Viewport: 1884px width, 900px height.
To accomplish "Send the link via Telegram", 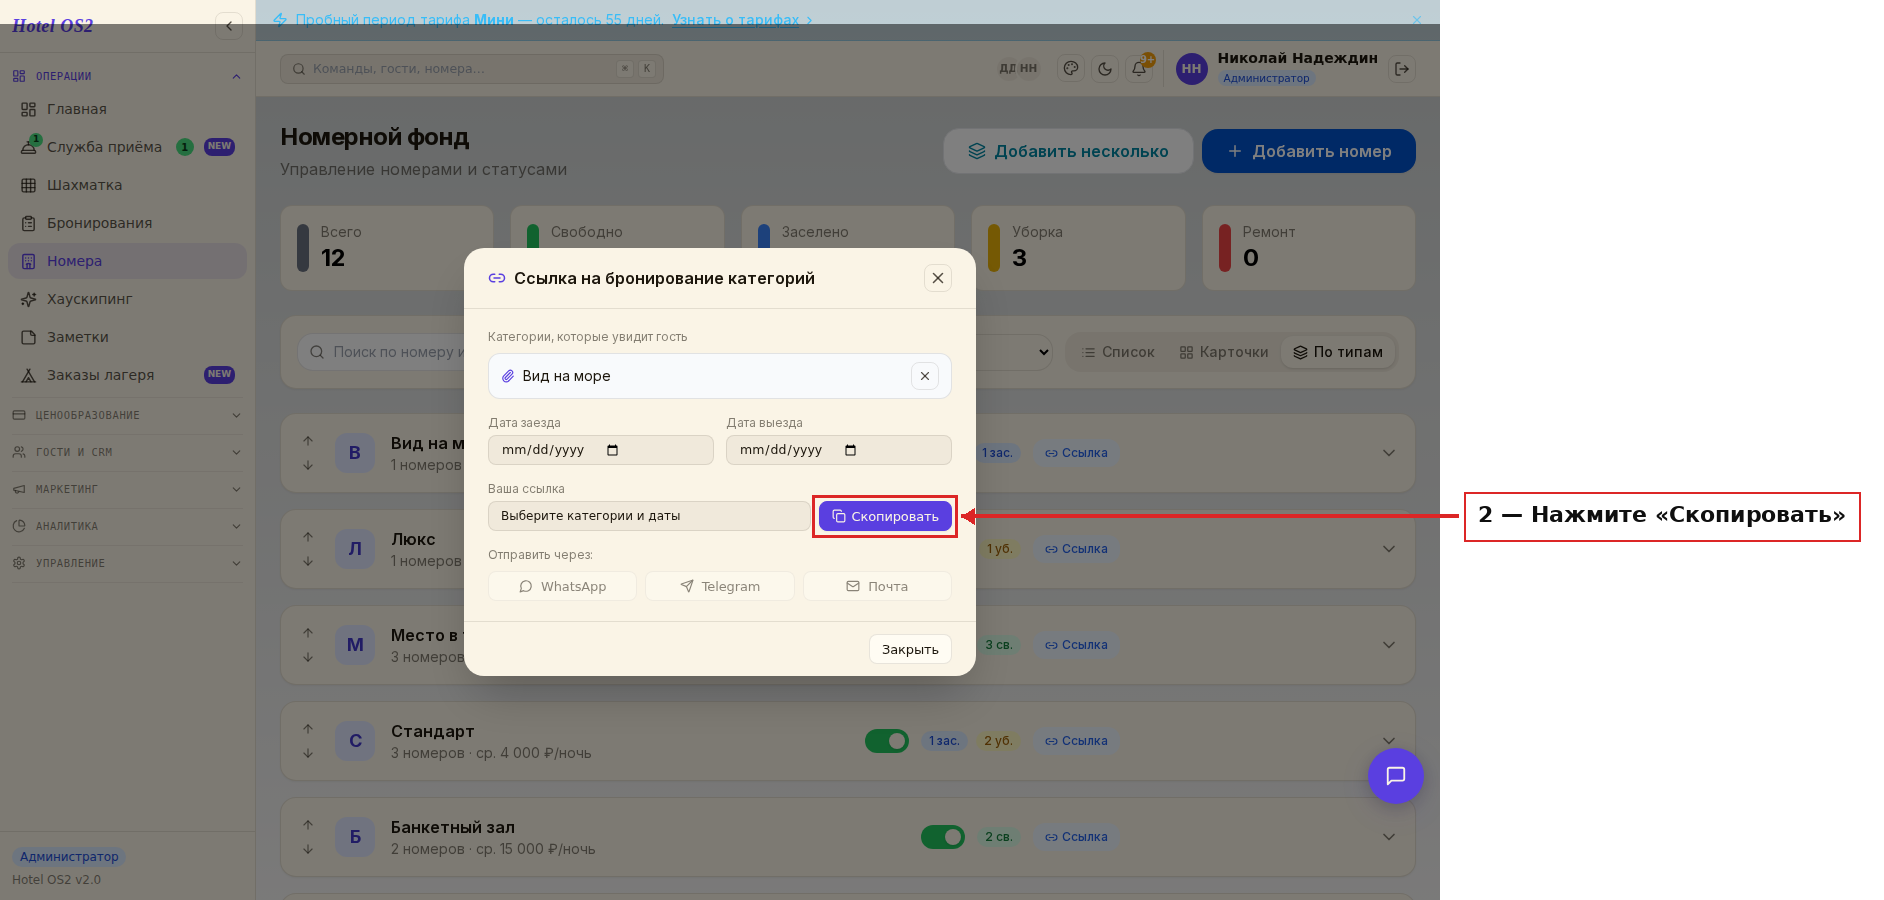I will pyautogui.click(x=720, y=586).
